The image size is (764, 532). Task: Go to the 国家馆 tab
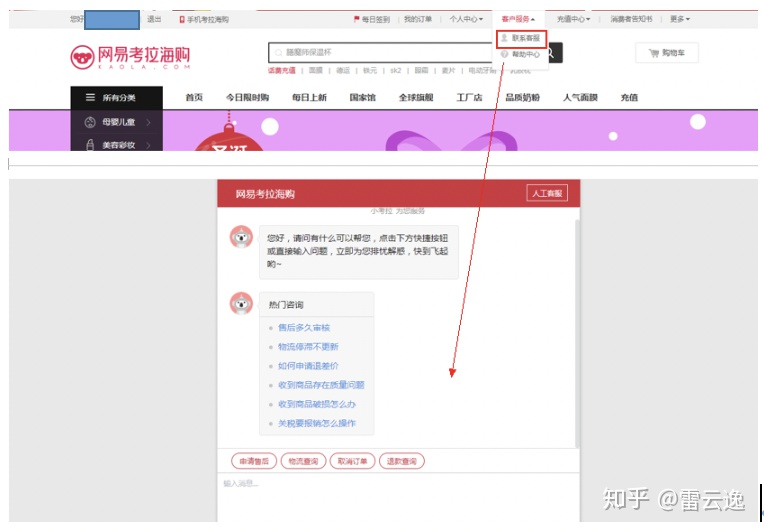pyautogui.click(x=363, y=97)
